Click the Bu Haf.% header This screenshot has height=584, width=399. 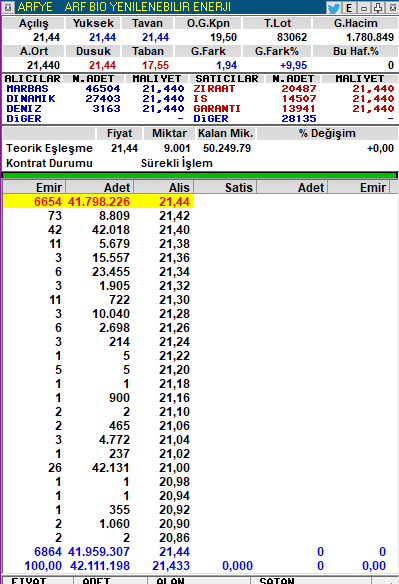click(x=355, y=51)
